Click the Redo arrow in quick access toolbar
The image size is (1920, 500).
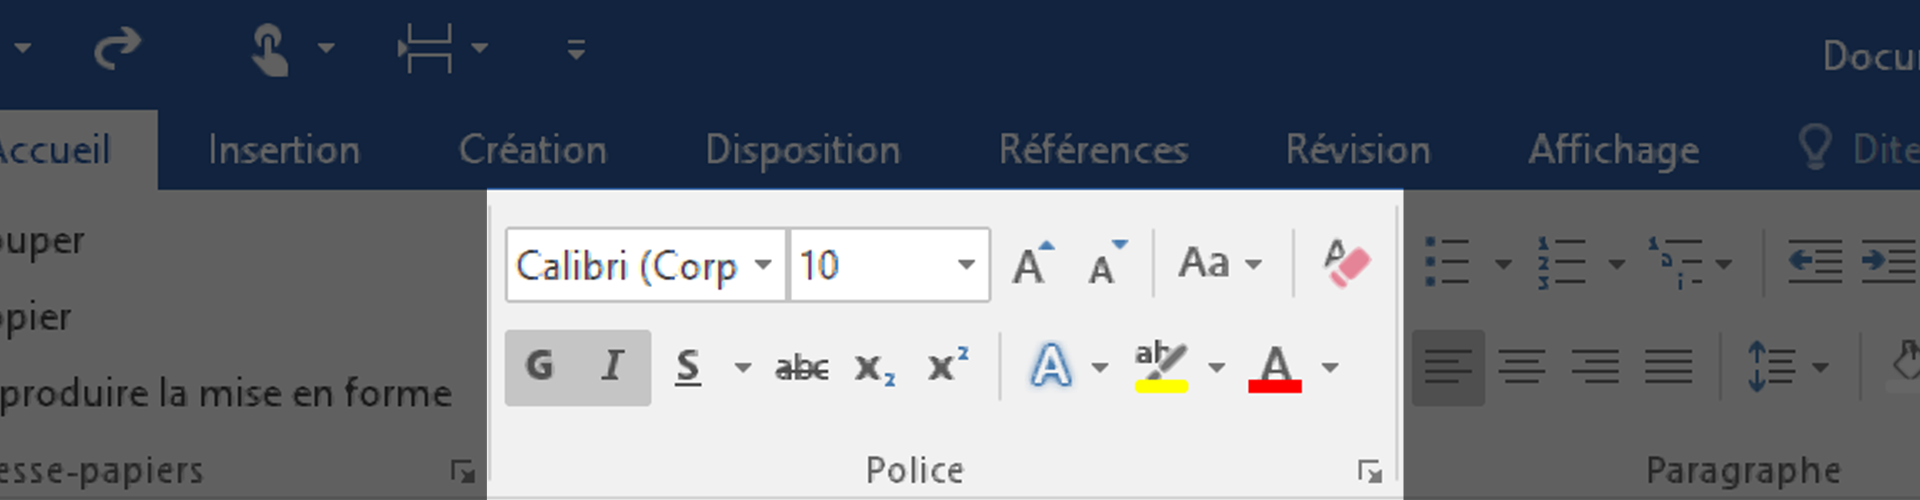(117, 48)
